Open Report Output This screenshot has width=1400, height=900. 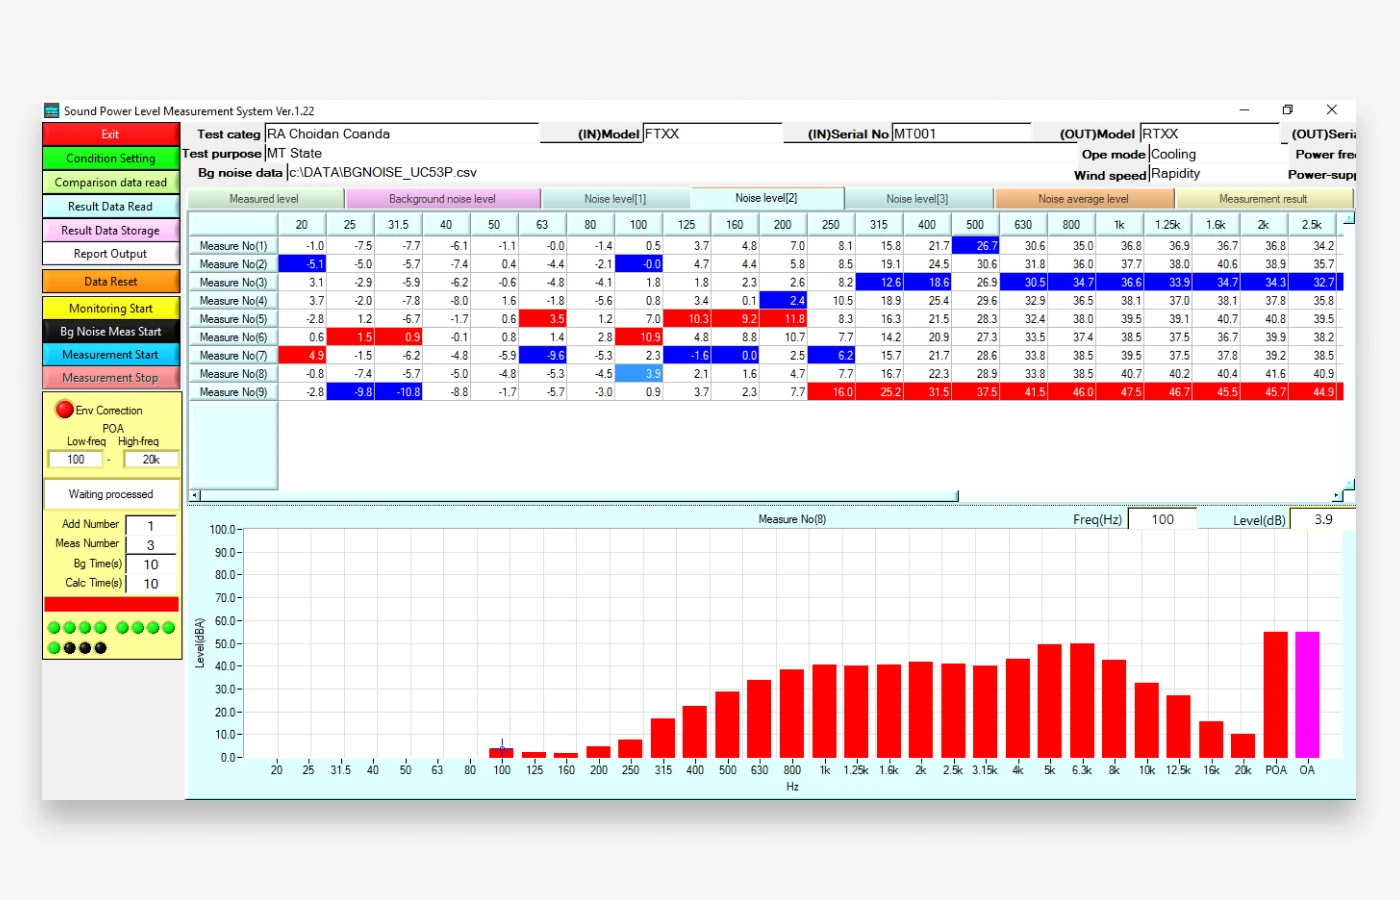(110, 254)
